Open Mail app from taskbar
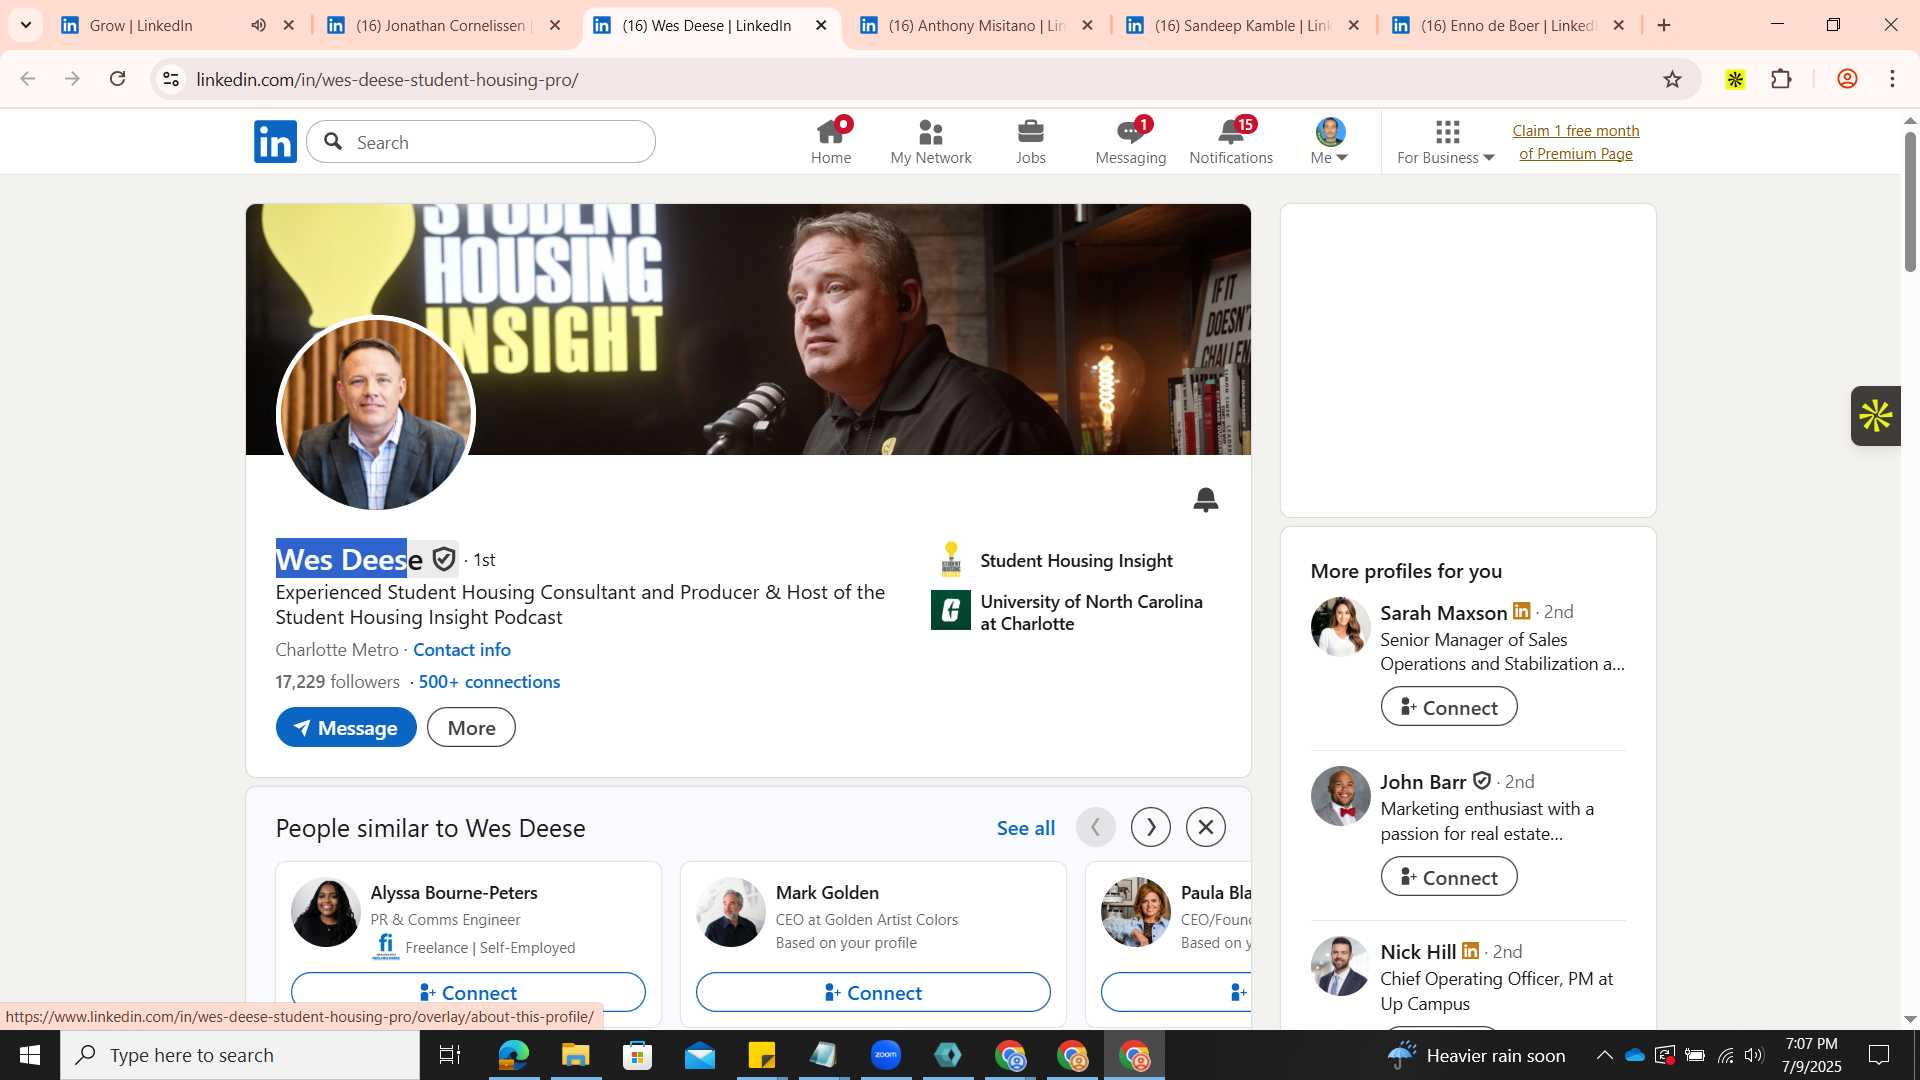This screenshot has height=1080, width=1920. pyautogui.click(x=700, y=1055)
